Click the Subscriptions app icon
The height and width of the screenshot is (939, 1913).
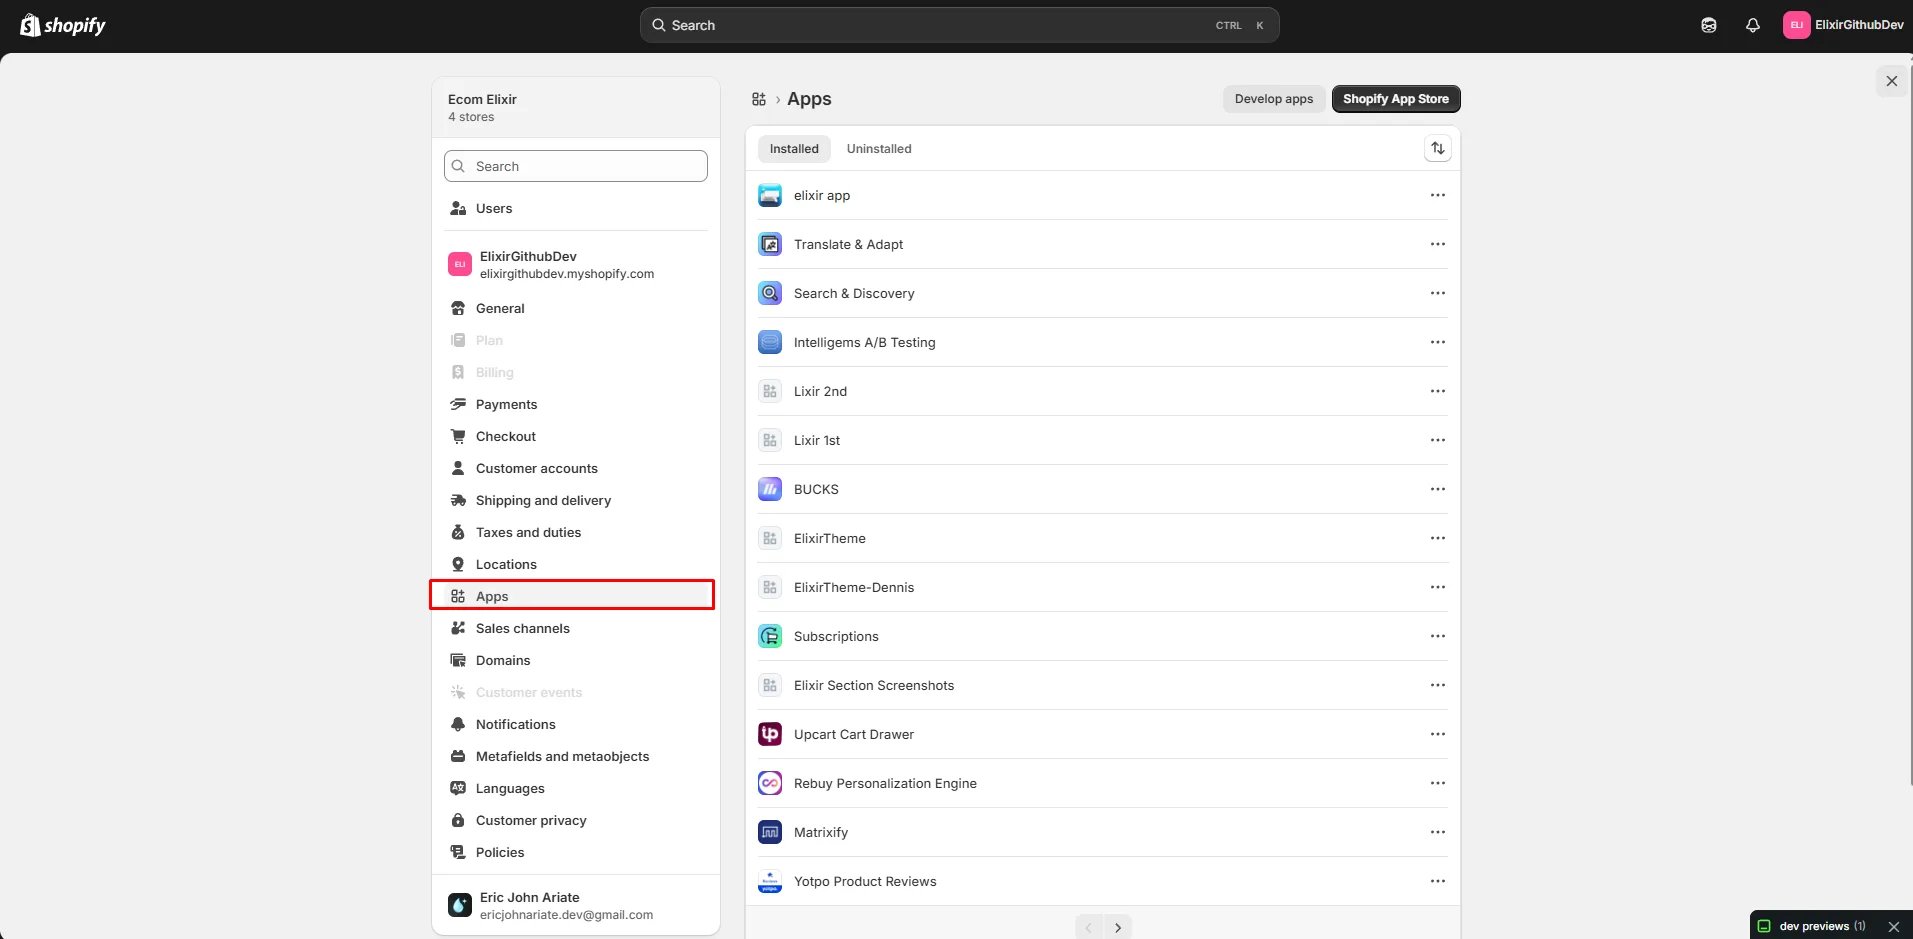770,636
